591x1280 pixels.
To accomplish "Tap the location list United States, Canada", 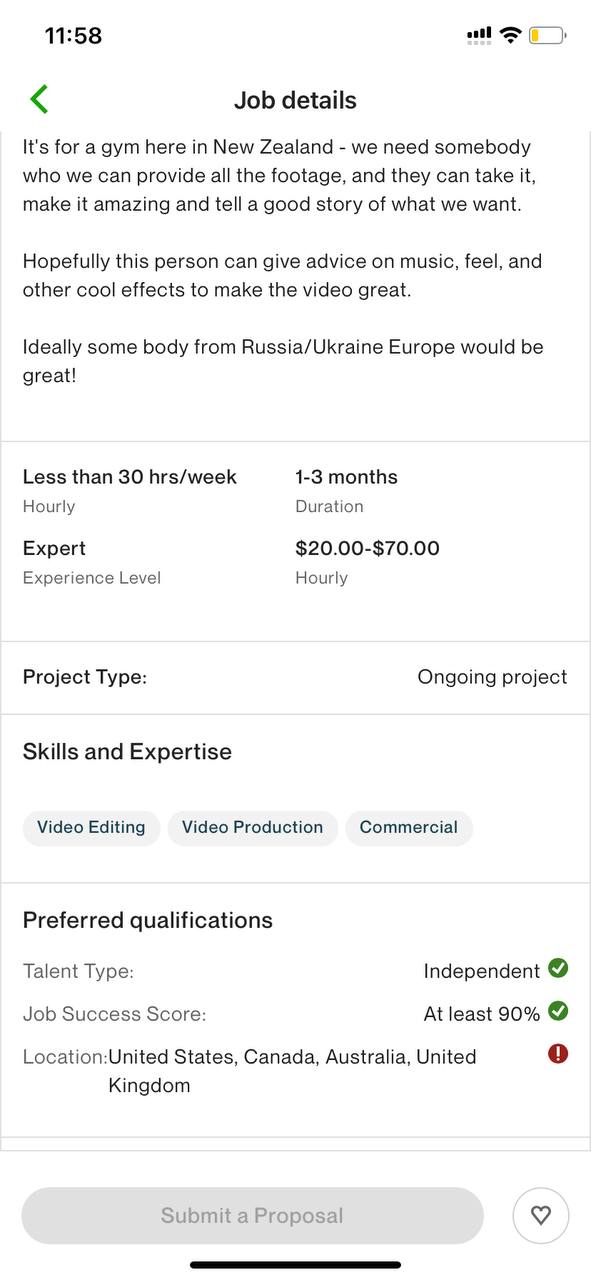I will click(292, 1070).
